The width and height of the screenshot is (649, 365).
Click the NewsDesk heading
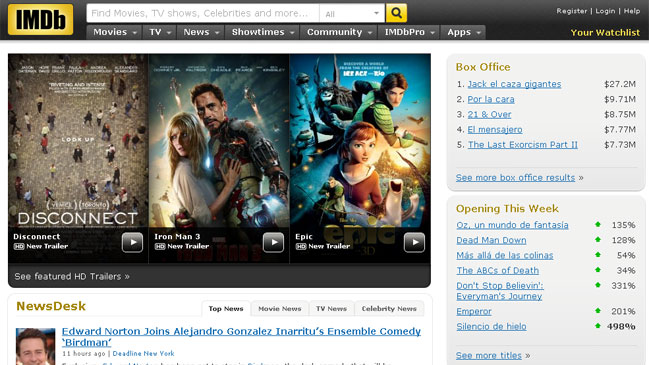[51, 306]
